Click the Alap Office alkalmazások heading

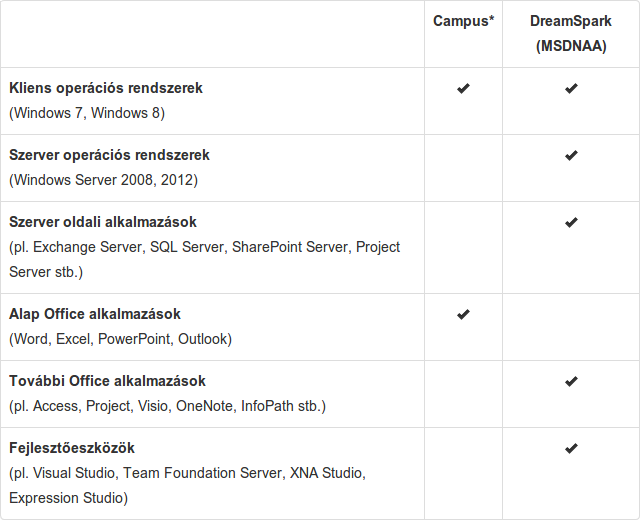tap(95, 314)
